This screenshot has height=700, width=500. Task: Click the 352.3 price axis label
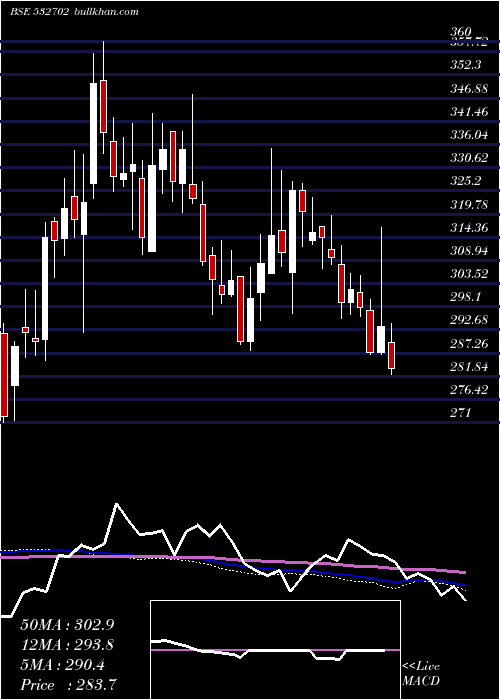[465, 65]
